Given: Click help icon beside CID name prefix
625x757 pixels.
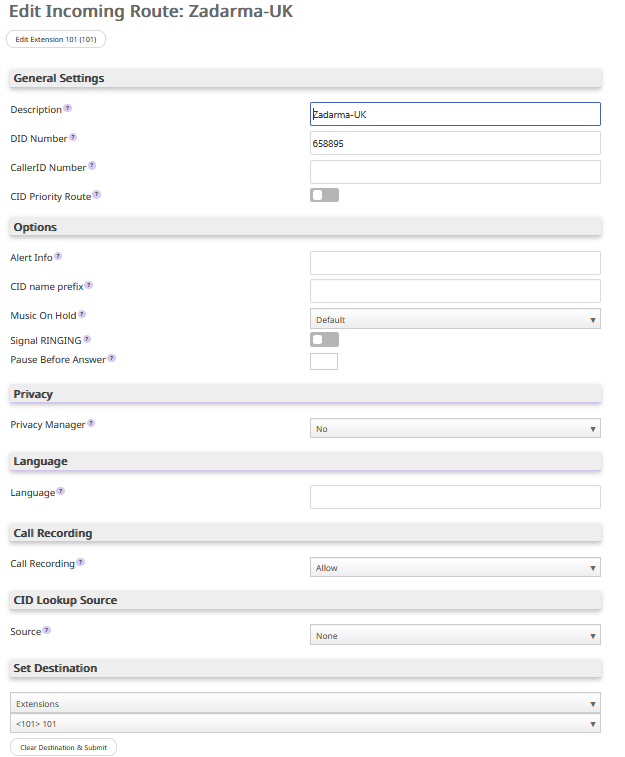Looking at the screenshot, I should point(89,285).
